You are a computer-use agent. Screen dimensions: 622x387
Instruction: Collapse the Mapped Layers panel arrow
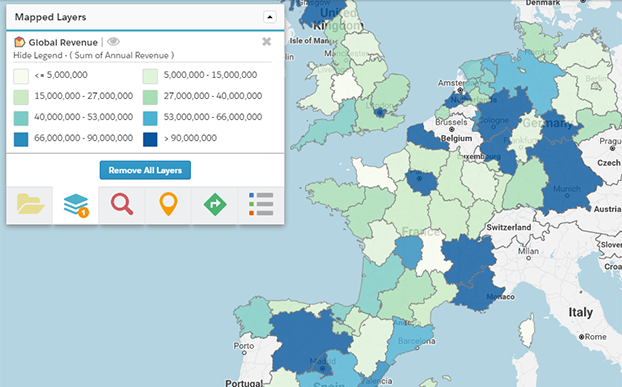point(270,17)
